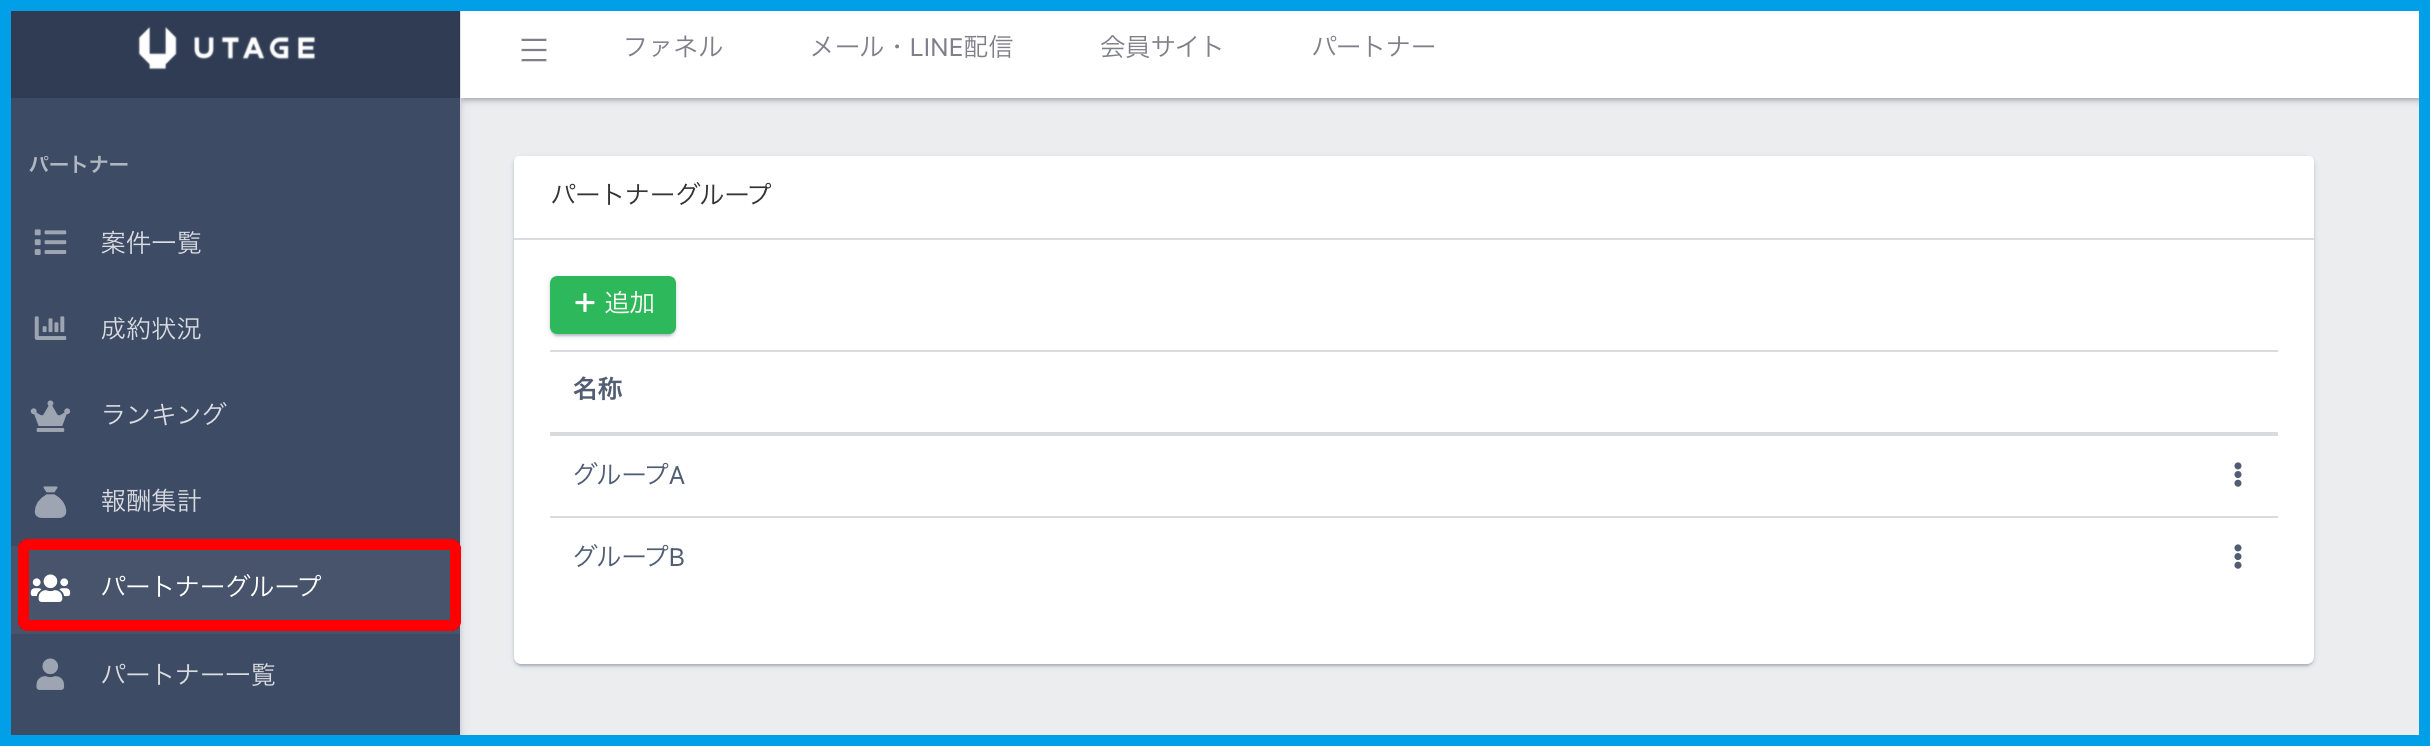The width and height of the screenshot is (2430, 746).
Task: Open the 案件一覧 sidebar link
Action: [151, 243]
